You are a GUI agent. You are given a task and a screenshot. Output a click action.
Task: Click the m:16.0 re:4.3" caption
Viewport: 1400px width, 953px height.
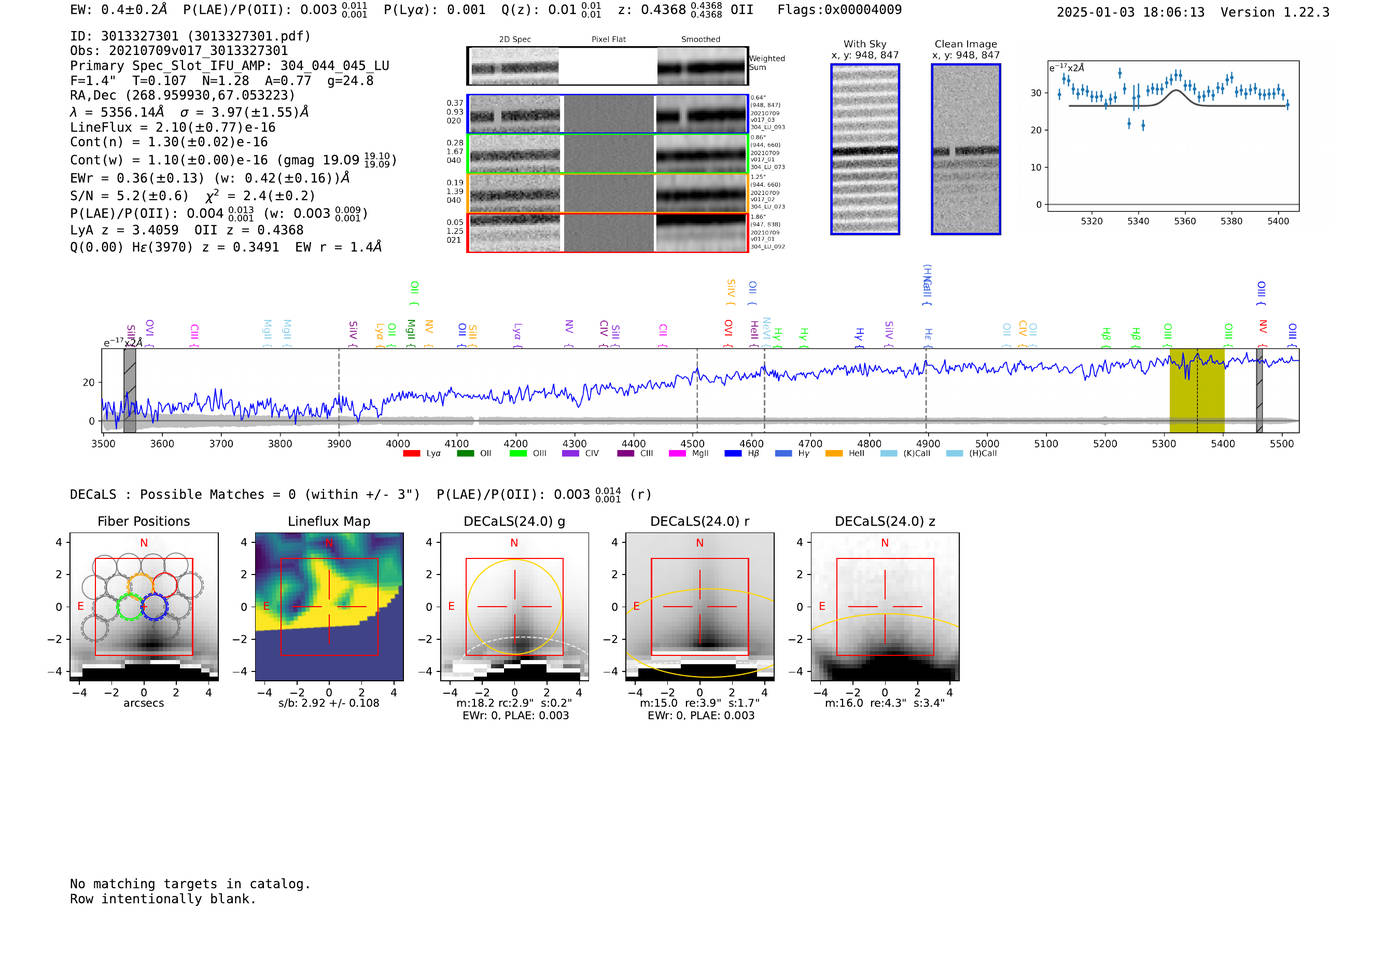tap(885, 703)
